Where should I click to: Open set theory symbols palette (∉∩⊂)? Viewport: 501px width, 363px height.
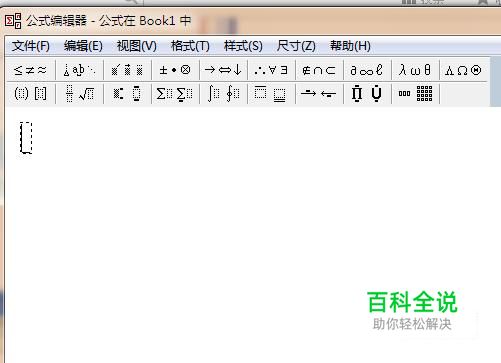319,70
